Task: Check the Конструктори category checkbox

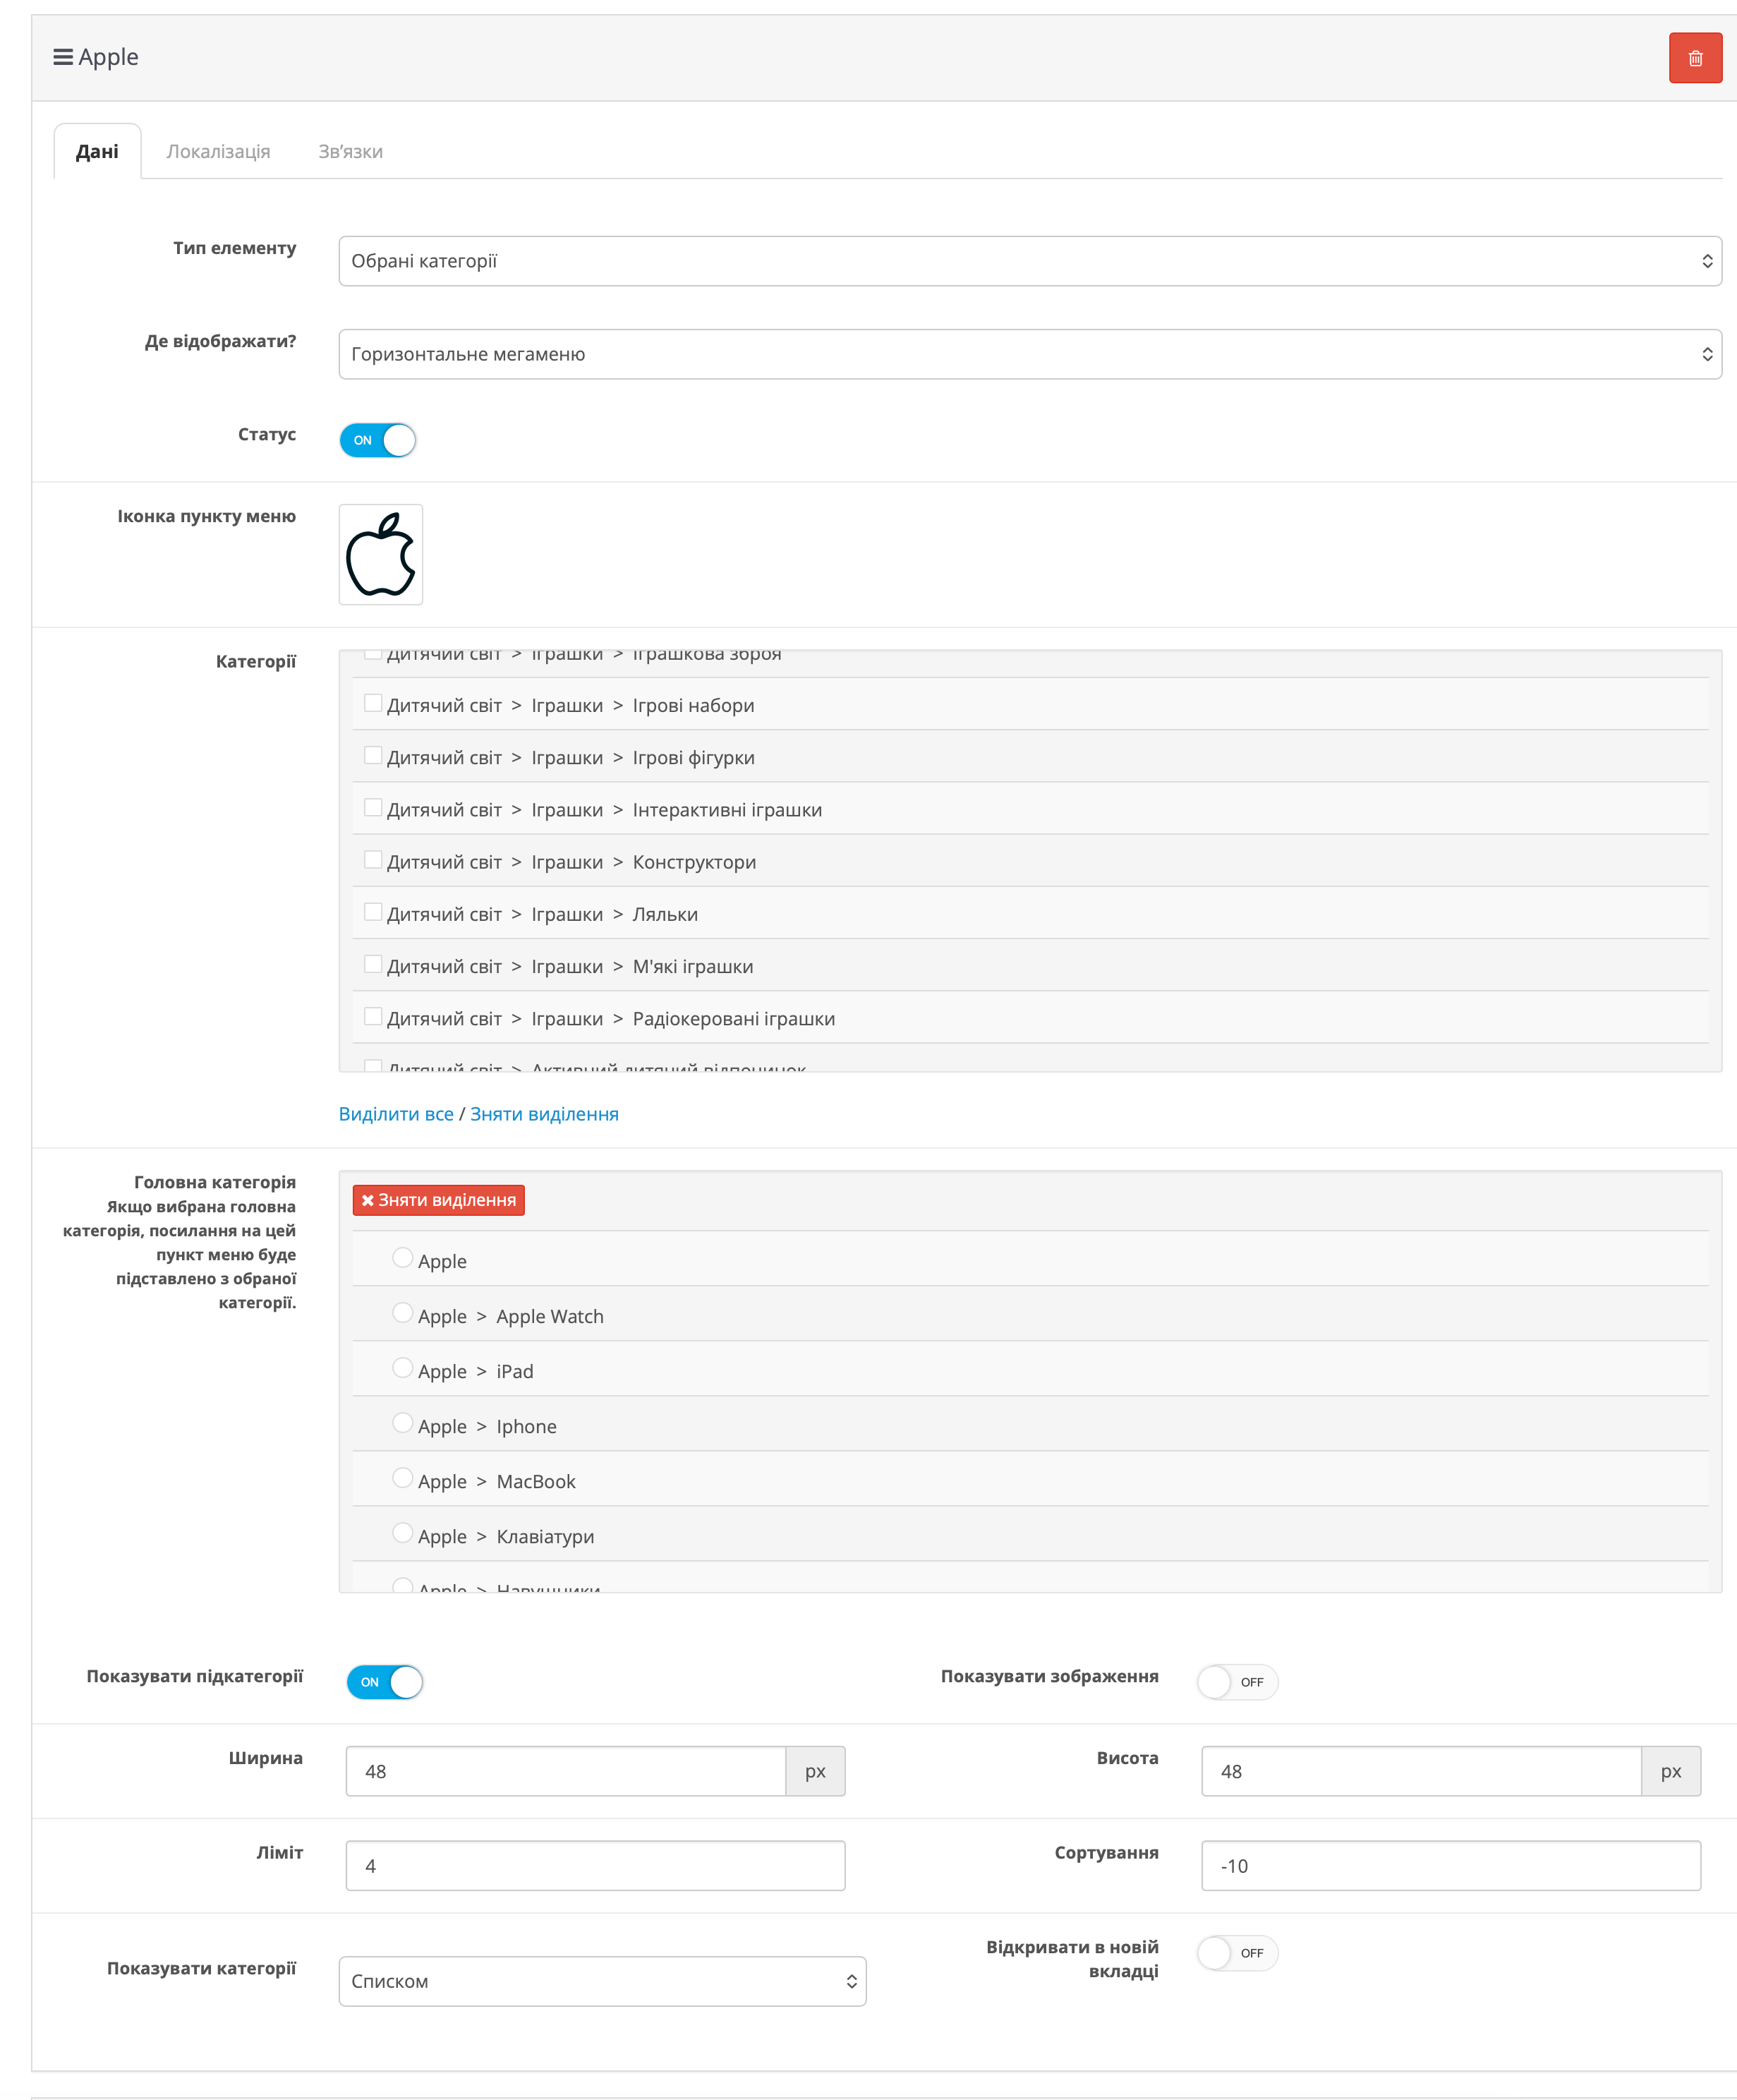Action: pyautogui.click(x=373, y=860)
